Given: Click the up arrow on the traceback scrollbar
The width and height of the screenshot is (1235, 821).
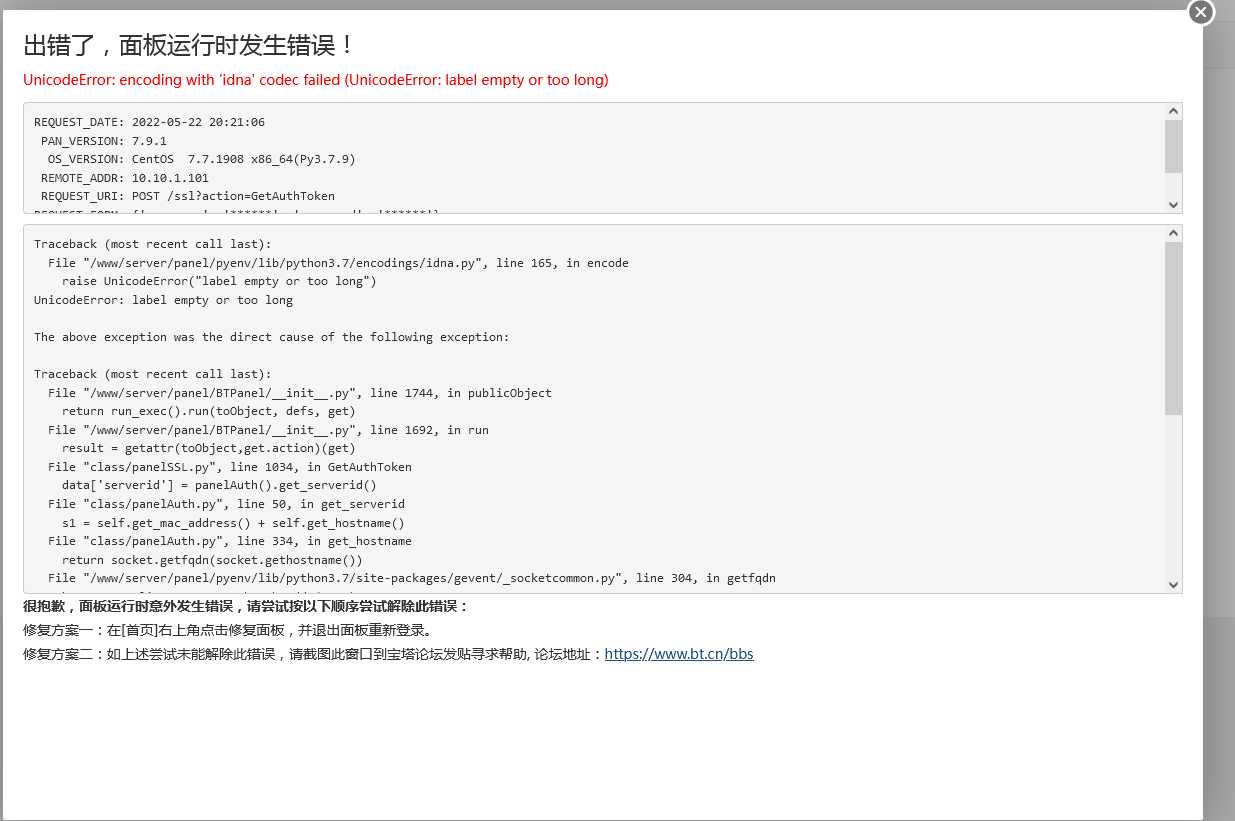Looking at the screenshot, I should click(x=1172, y=234).
